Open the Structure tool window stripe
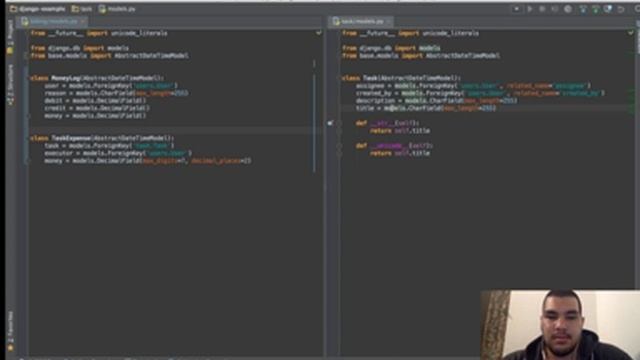The width and height of the screenshot is (640, 360). pyautogui.click(x=10, y=85)
